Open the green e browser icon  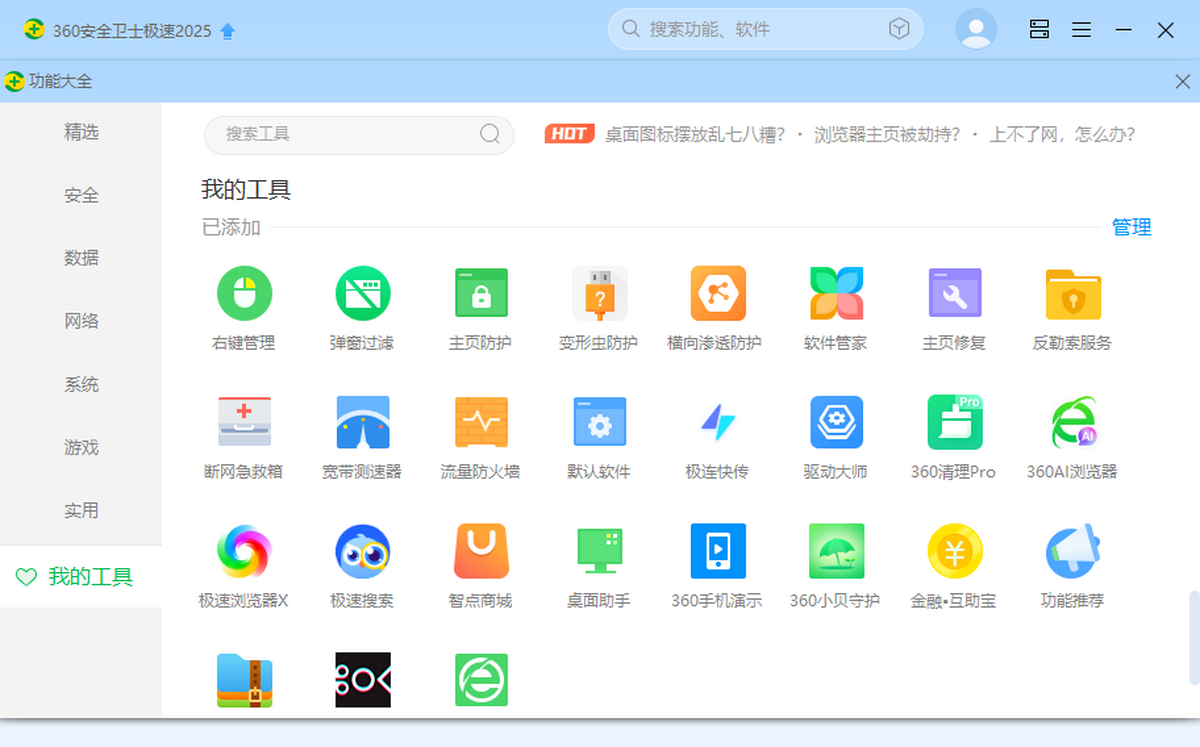[x=480, y=680]
